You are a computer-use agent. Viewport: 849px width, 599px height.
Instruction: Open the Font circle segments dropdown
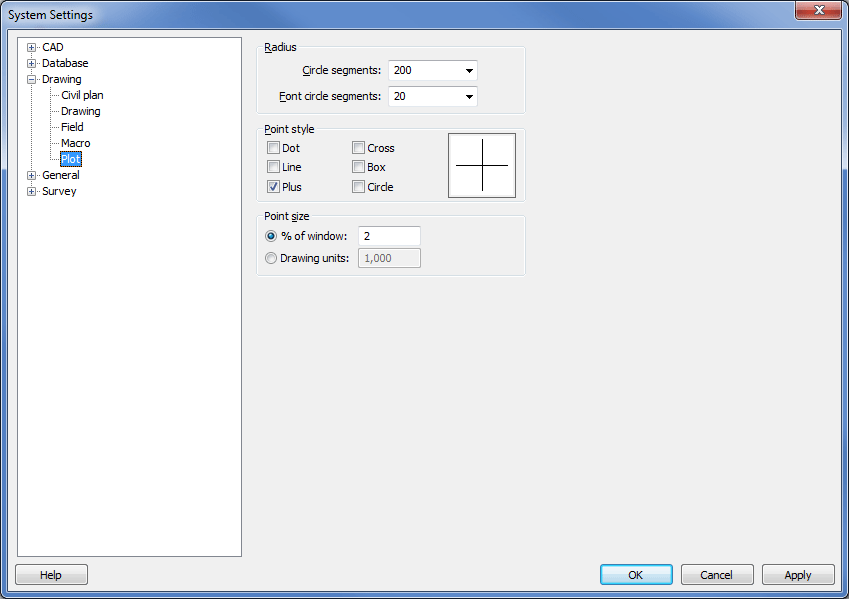click(468, 97)
